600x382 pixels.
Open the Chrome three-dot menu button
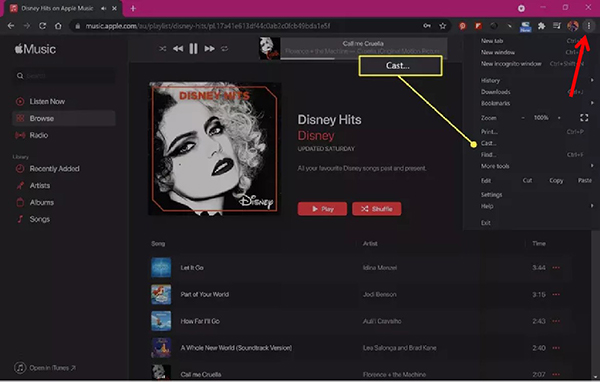point(589,26)
